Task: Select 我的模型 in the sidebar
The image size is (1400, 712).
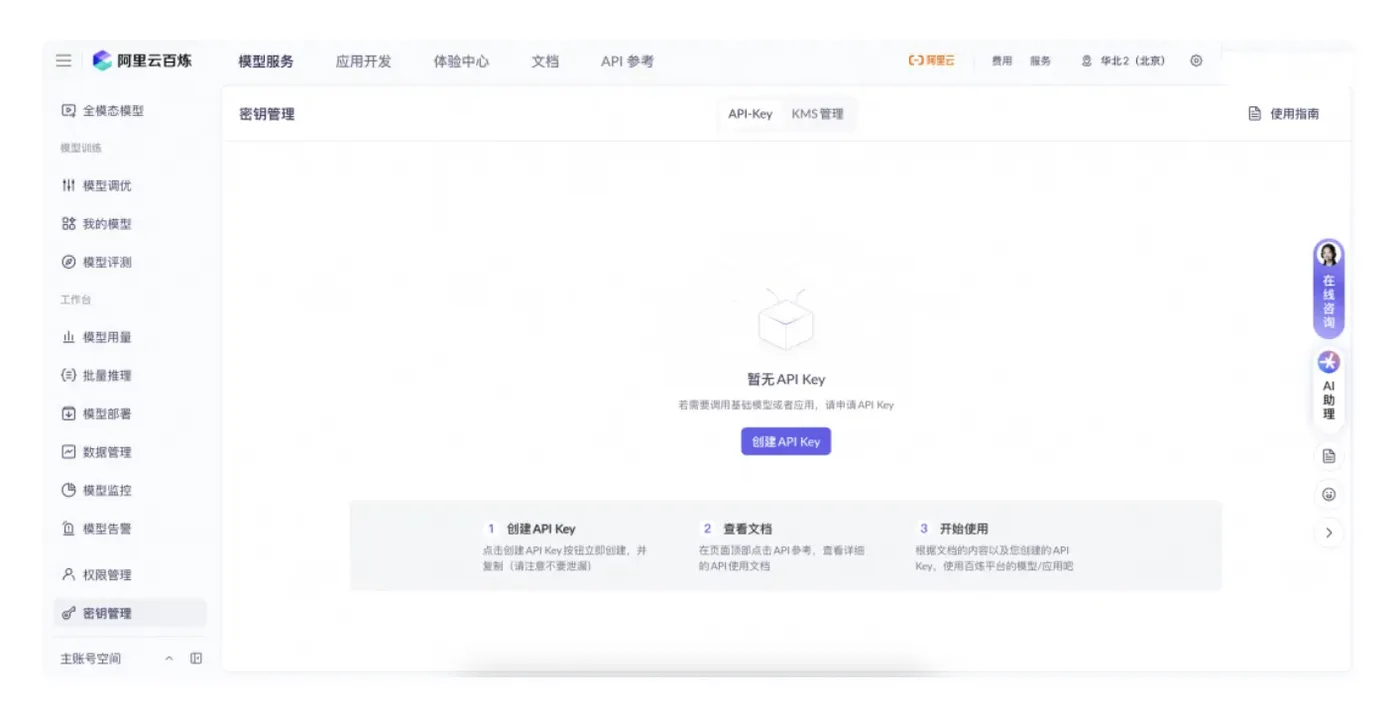Action: pyautogui.click(x=130, y=224)
